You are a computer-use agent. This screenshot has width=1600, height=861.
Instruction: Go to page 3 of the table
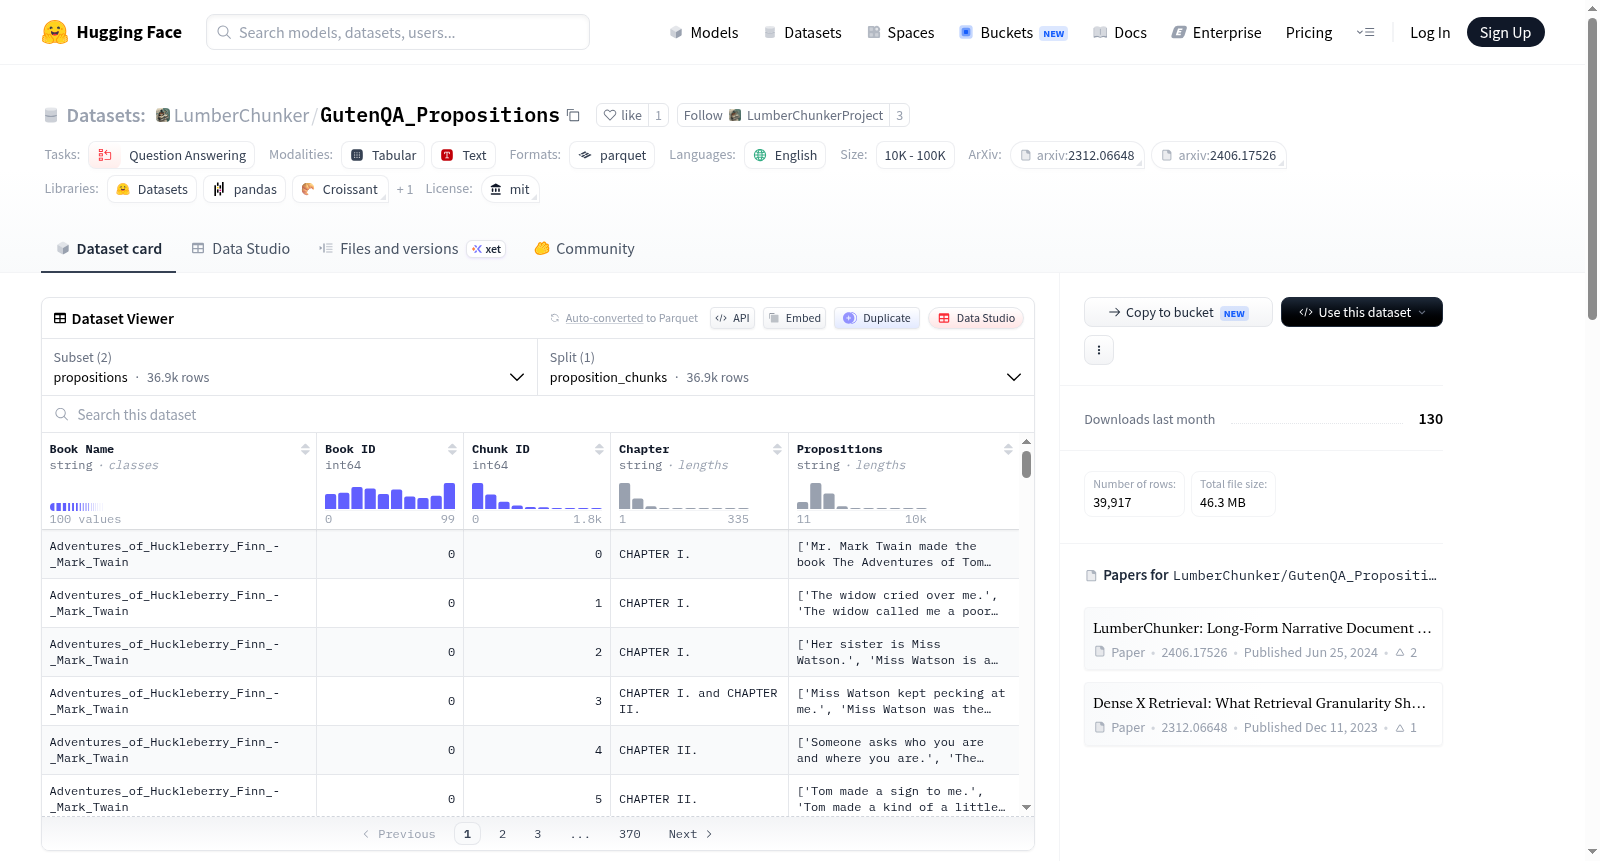(537, 834)
